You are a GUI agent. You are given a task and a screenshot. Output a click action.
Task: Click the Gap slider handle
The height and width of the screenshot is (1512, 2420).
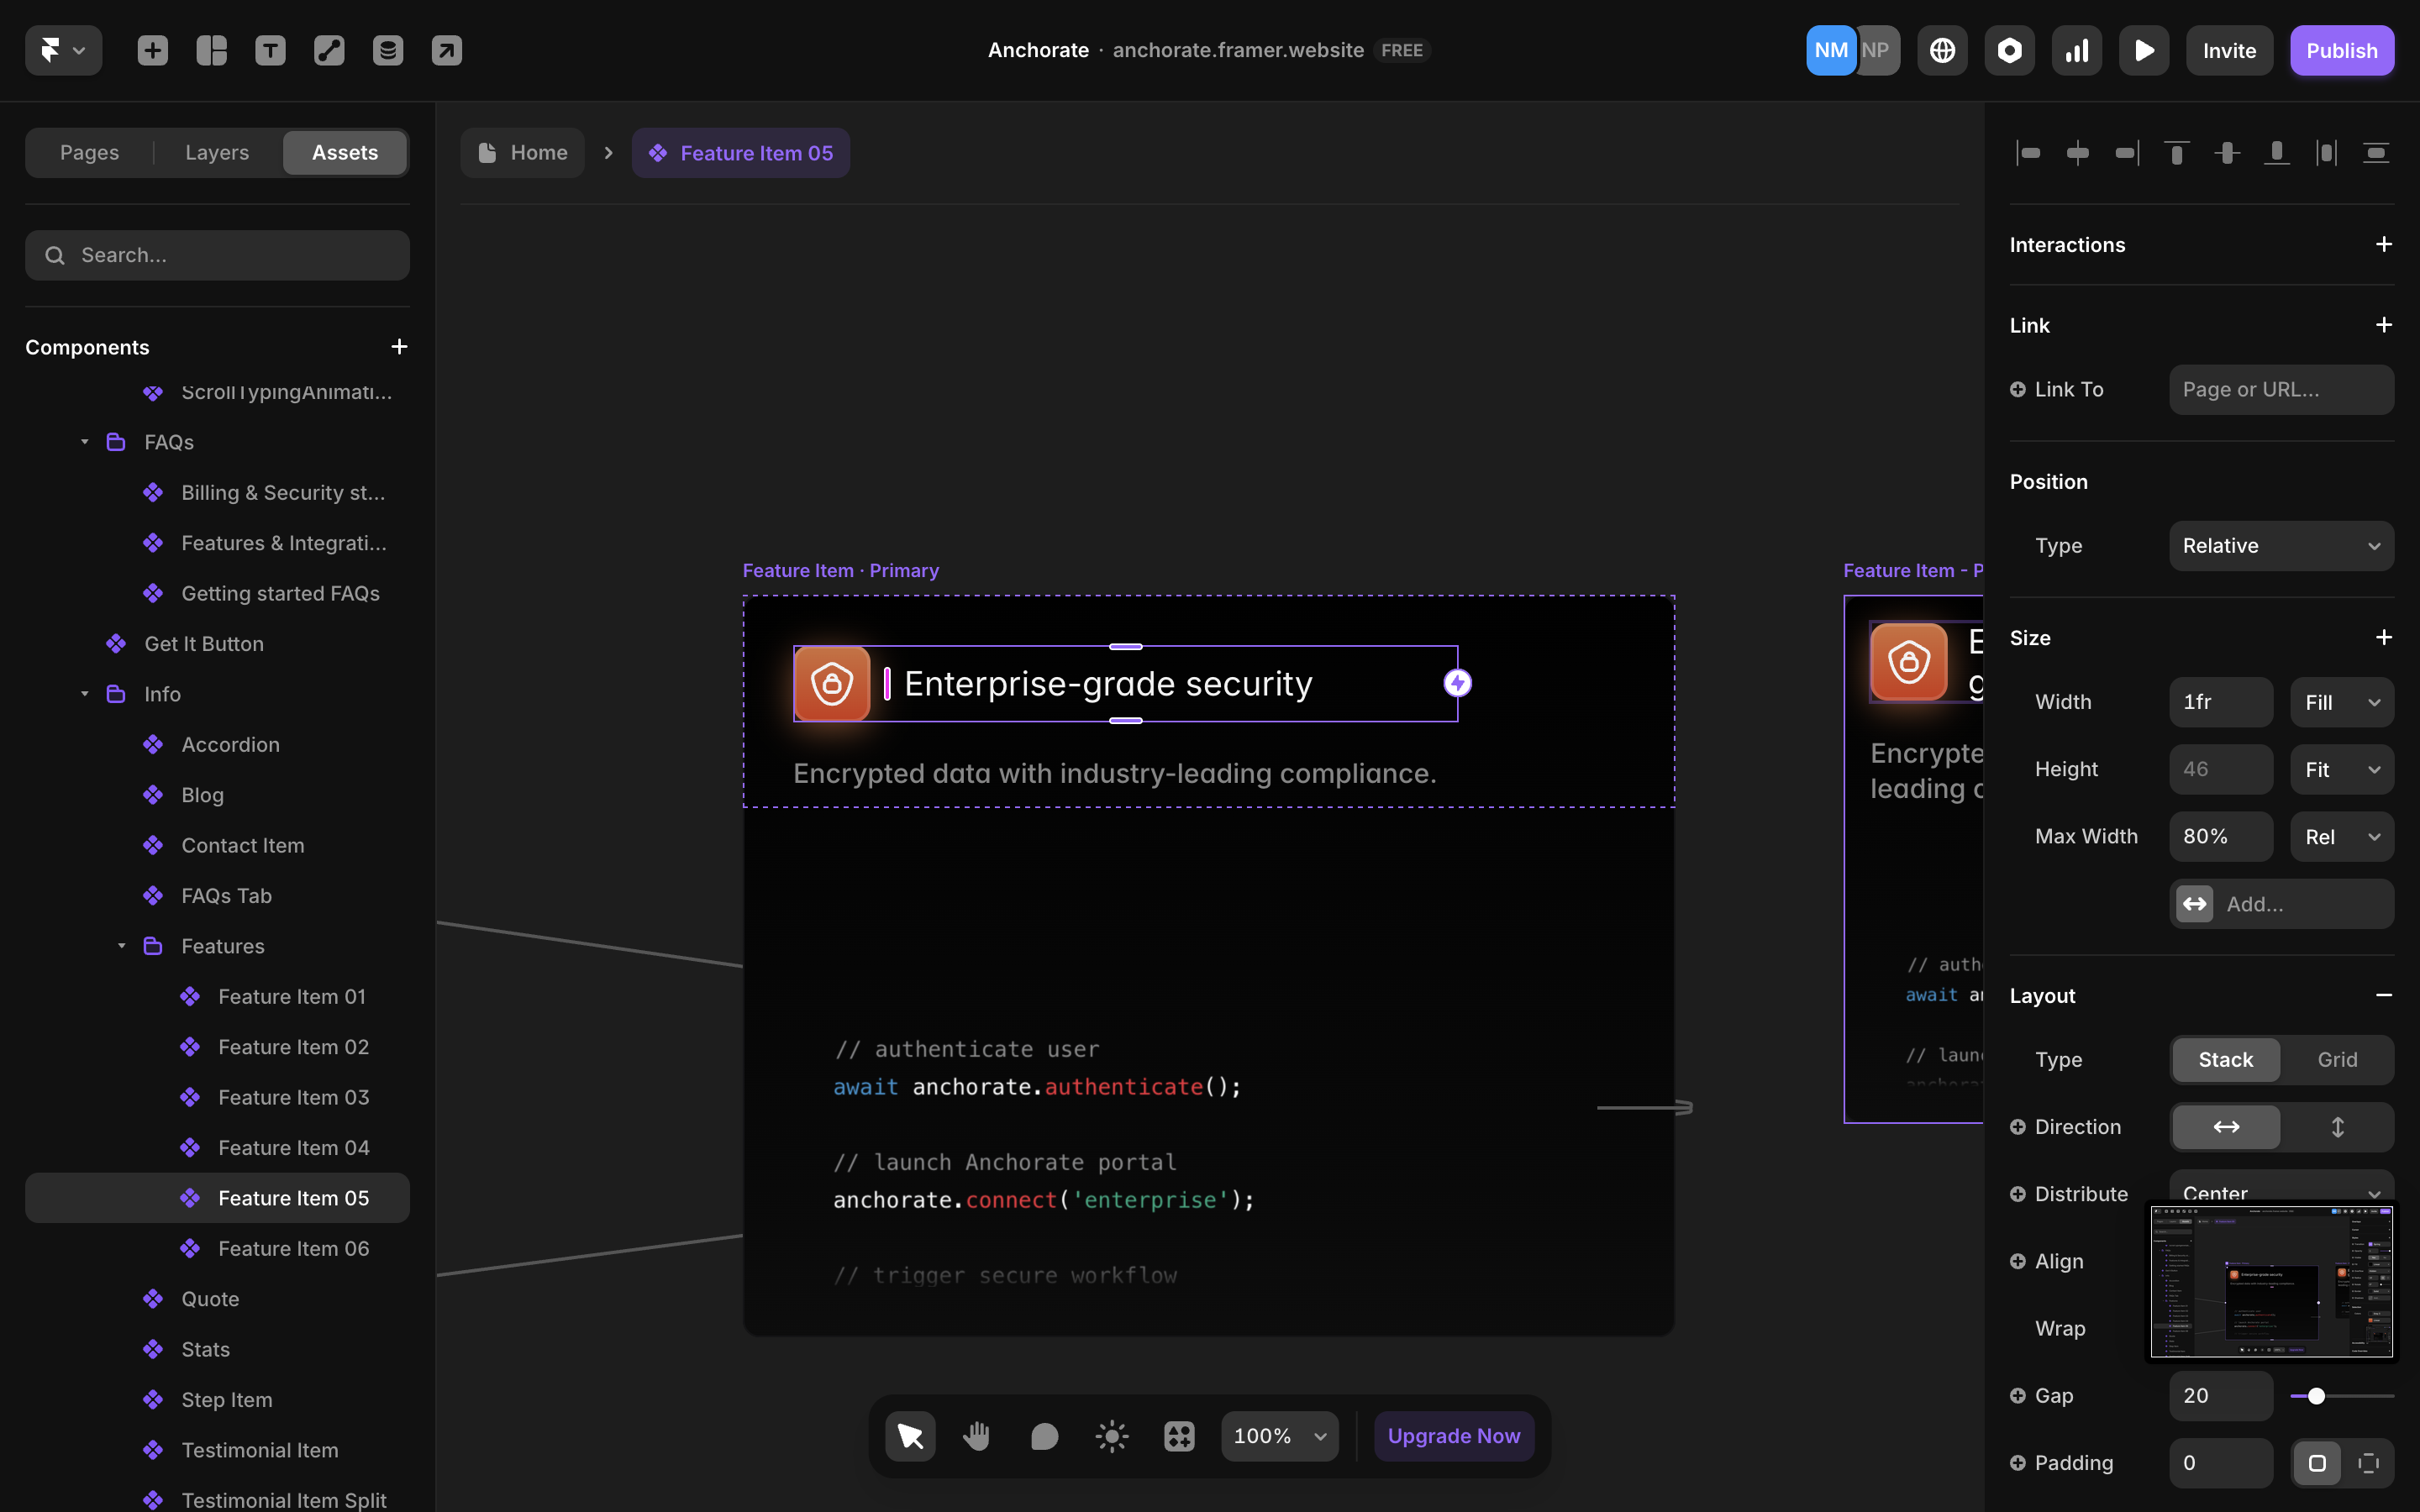(x=2316, y=1396)
